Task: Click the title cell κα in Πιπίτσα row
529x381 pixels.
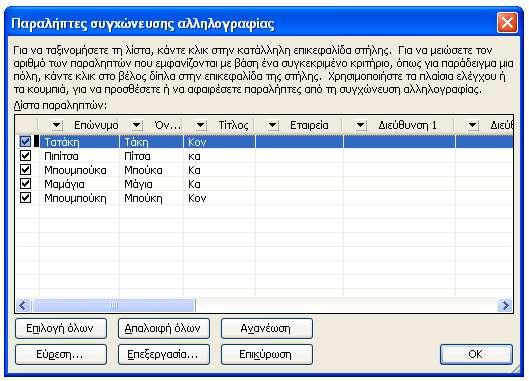Action: pyautogui.click(x=219, y=156)
